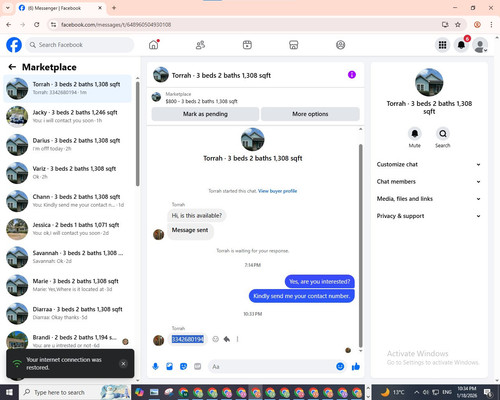This screenshot has width=500, height=400.
Task: React to the phone number message
Action: pos(216,339)
